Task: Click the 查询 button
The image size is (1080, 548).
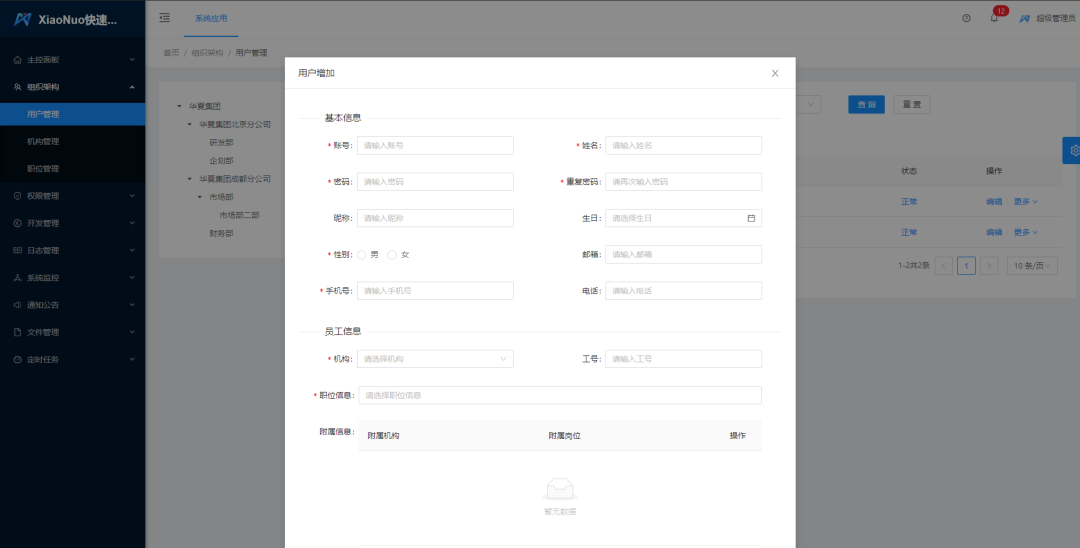Action: 866,105
